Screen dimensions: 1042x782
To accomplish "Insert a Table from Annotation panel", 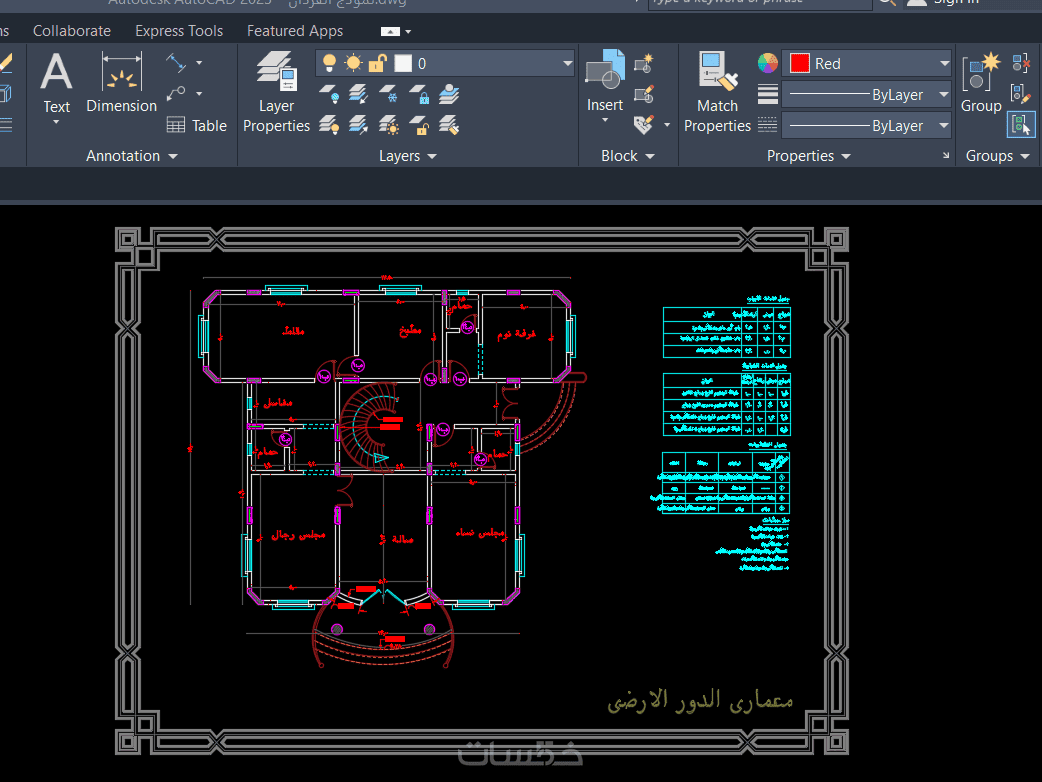I will [x=197, y=126].
